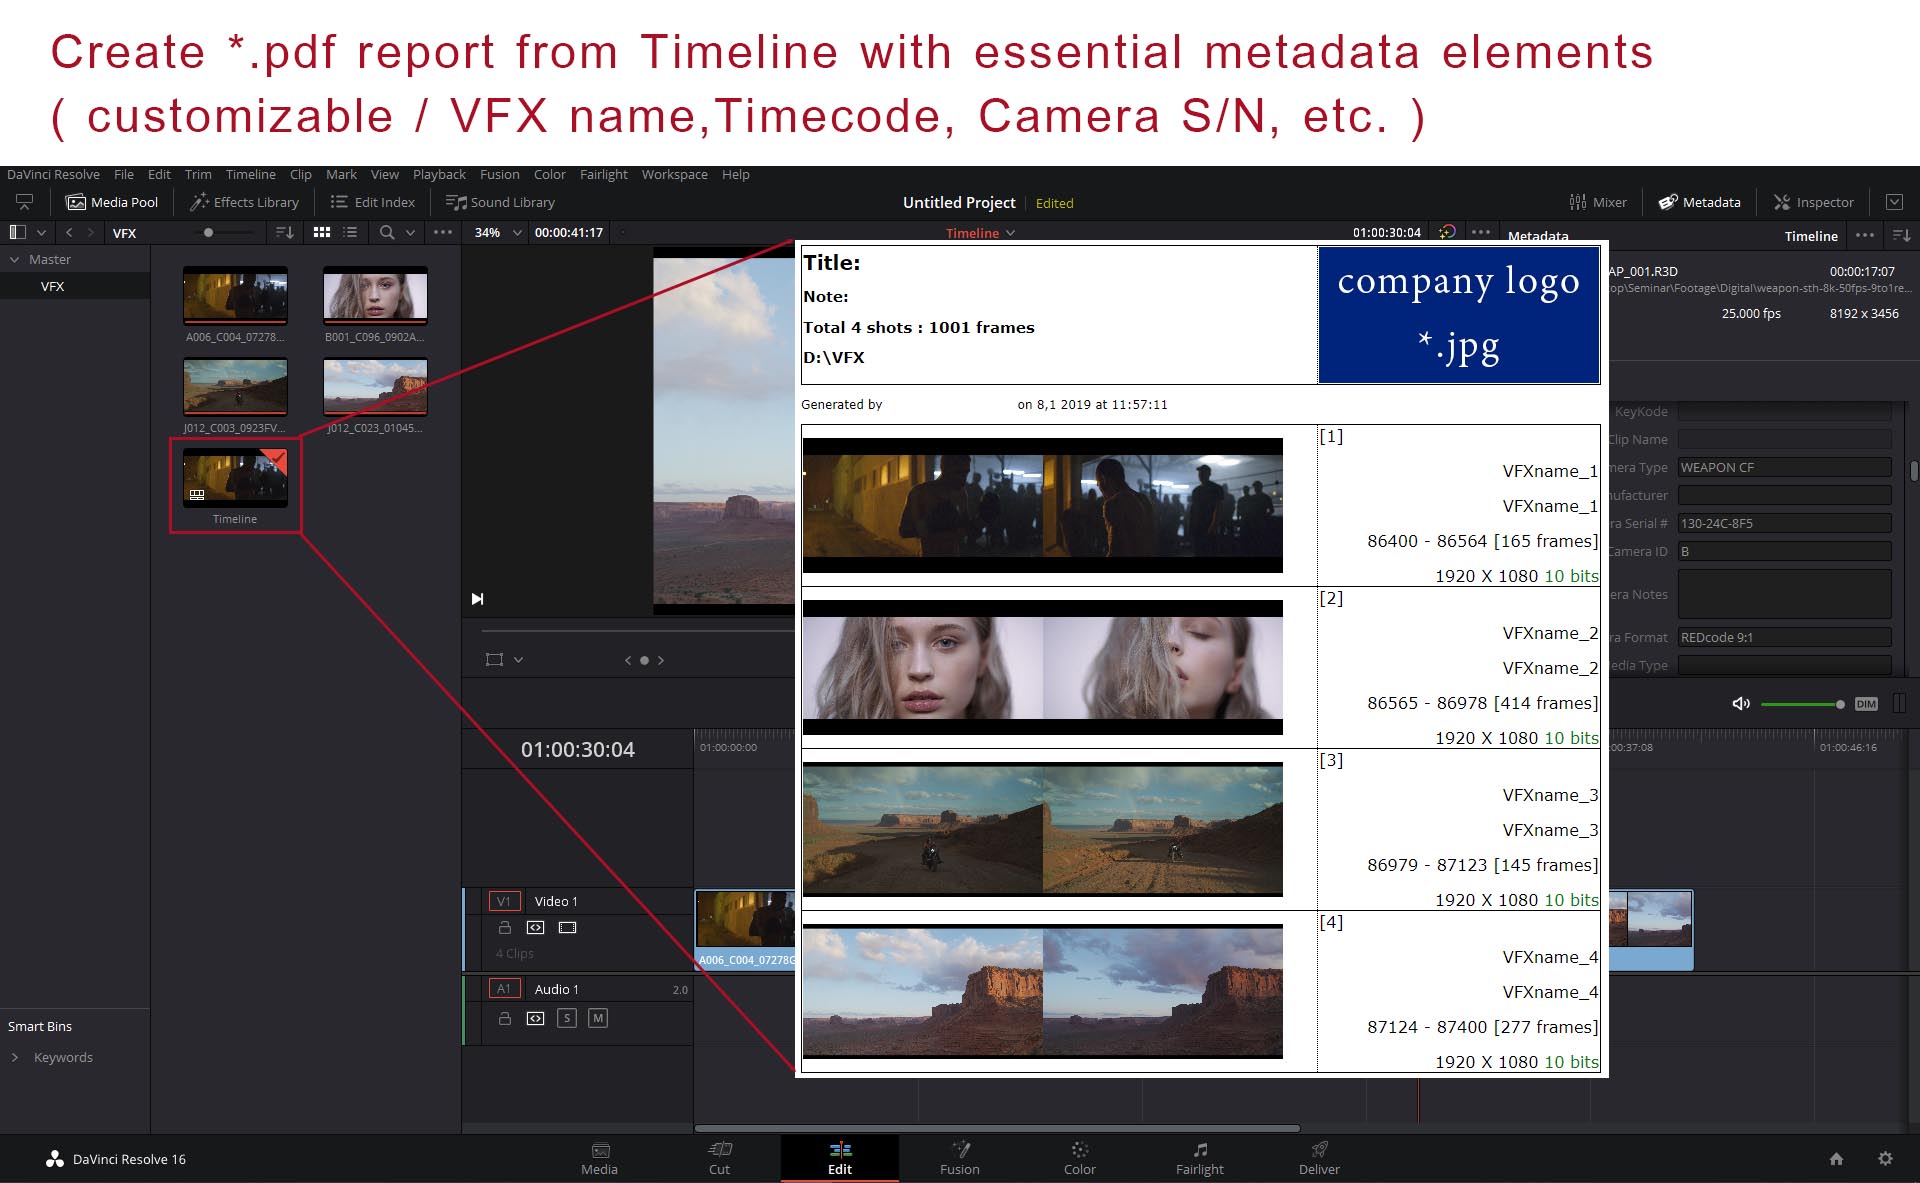Select the Timeline thumbnail in media pool
The image size is (1920, 1183).
click(x=235, y=477)
